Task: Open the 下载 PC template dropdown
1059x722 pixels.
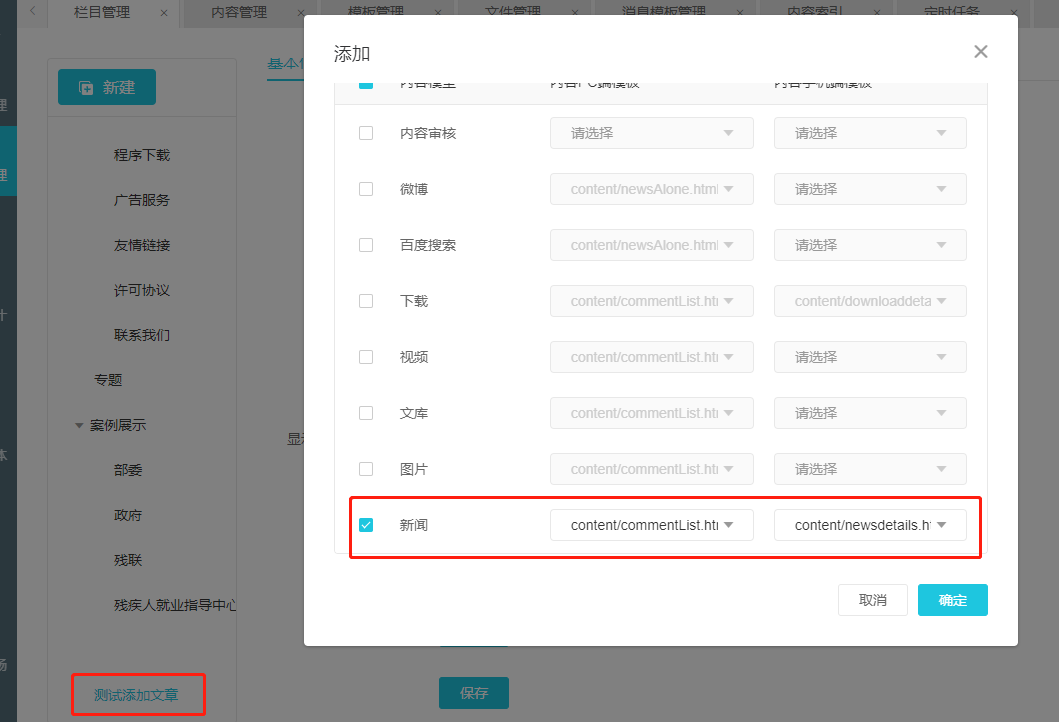Action: (x=652, y=301)
